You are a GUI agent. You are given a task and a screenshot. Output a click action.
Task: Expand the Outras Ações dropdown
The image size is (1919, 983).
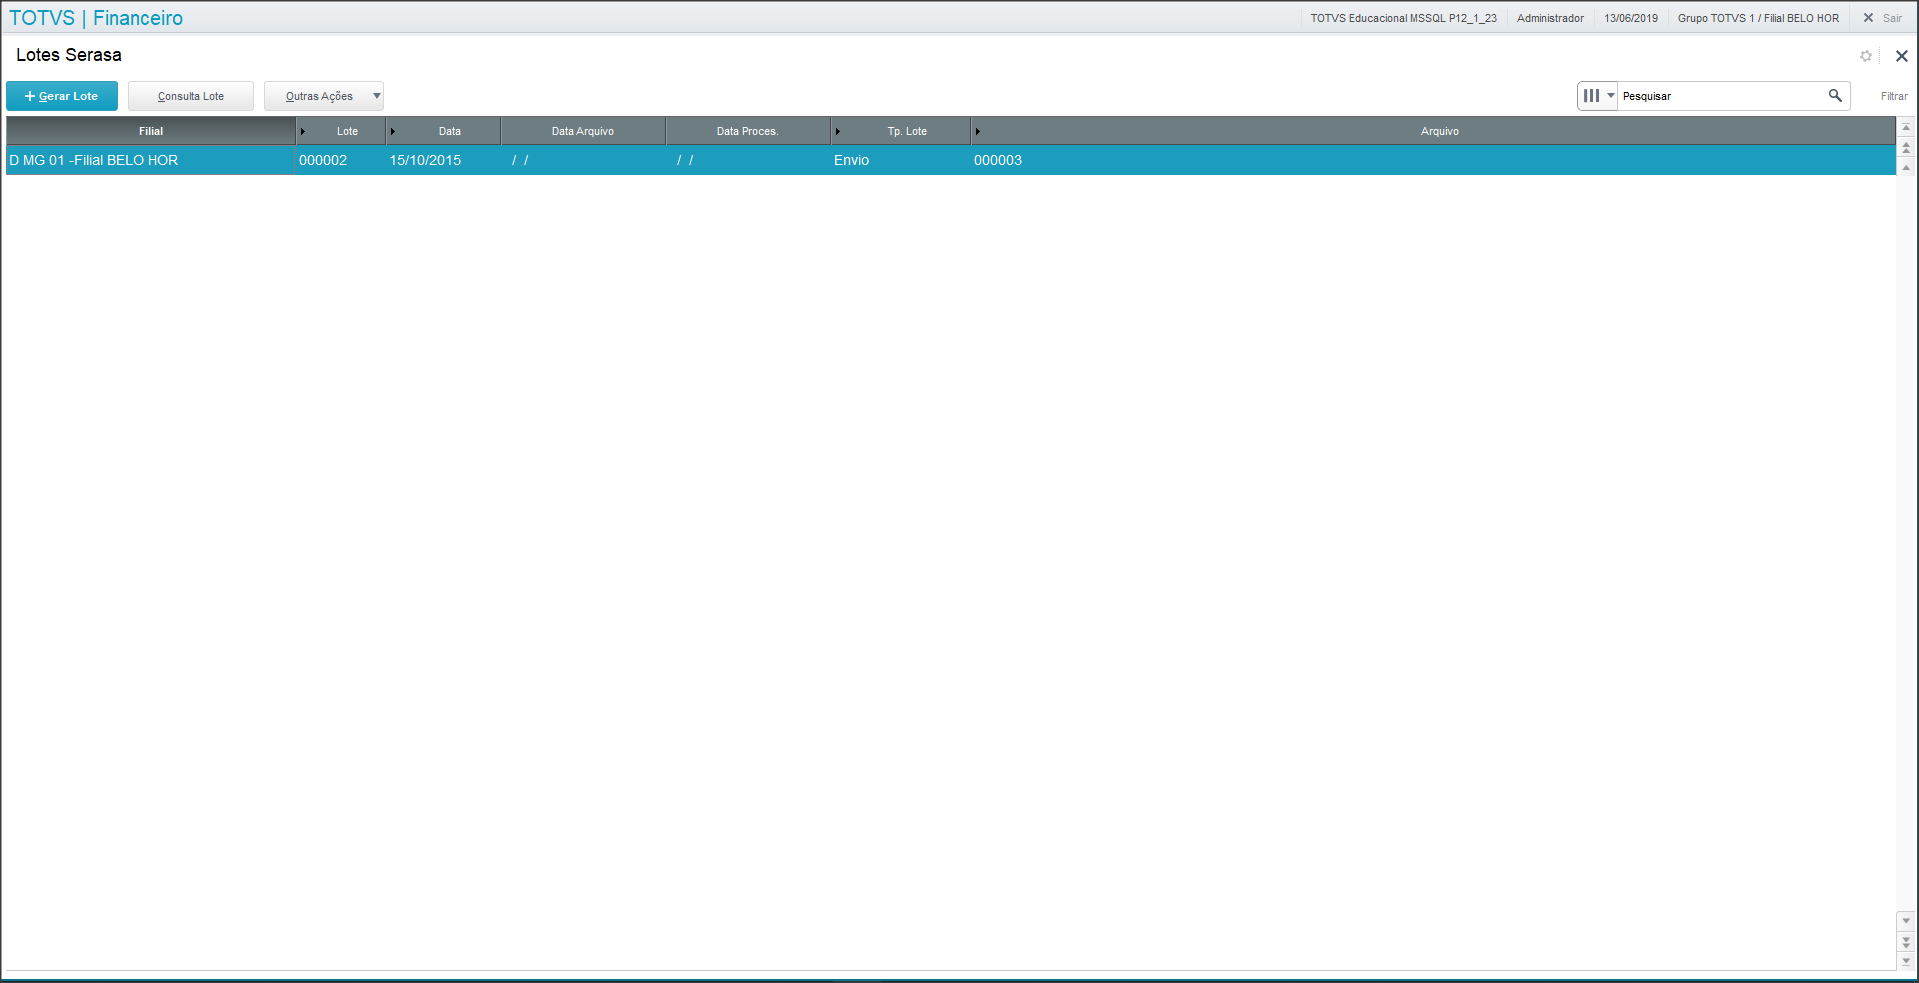(x=324, y=96)
